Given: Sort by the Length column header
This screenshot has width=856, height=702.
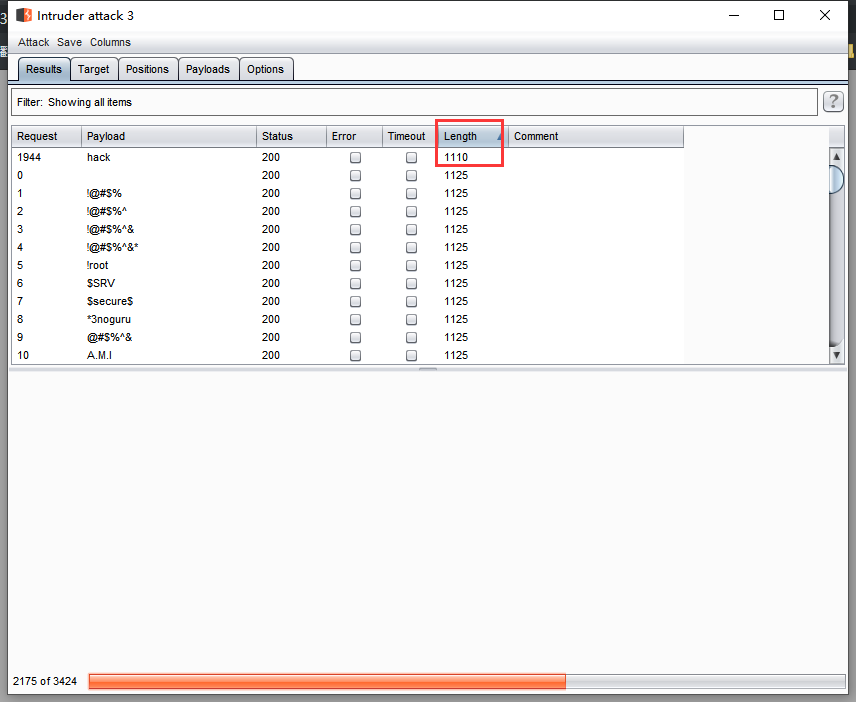Looking at the screenshot, I should pyautogui.click(x=473, y=136).
